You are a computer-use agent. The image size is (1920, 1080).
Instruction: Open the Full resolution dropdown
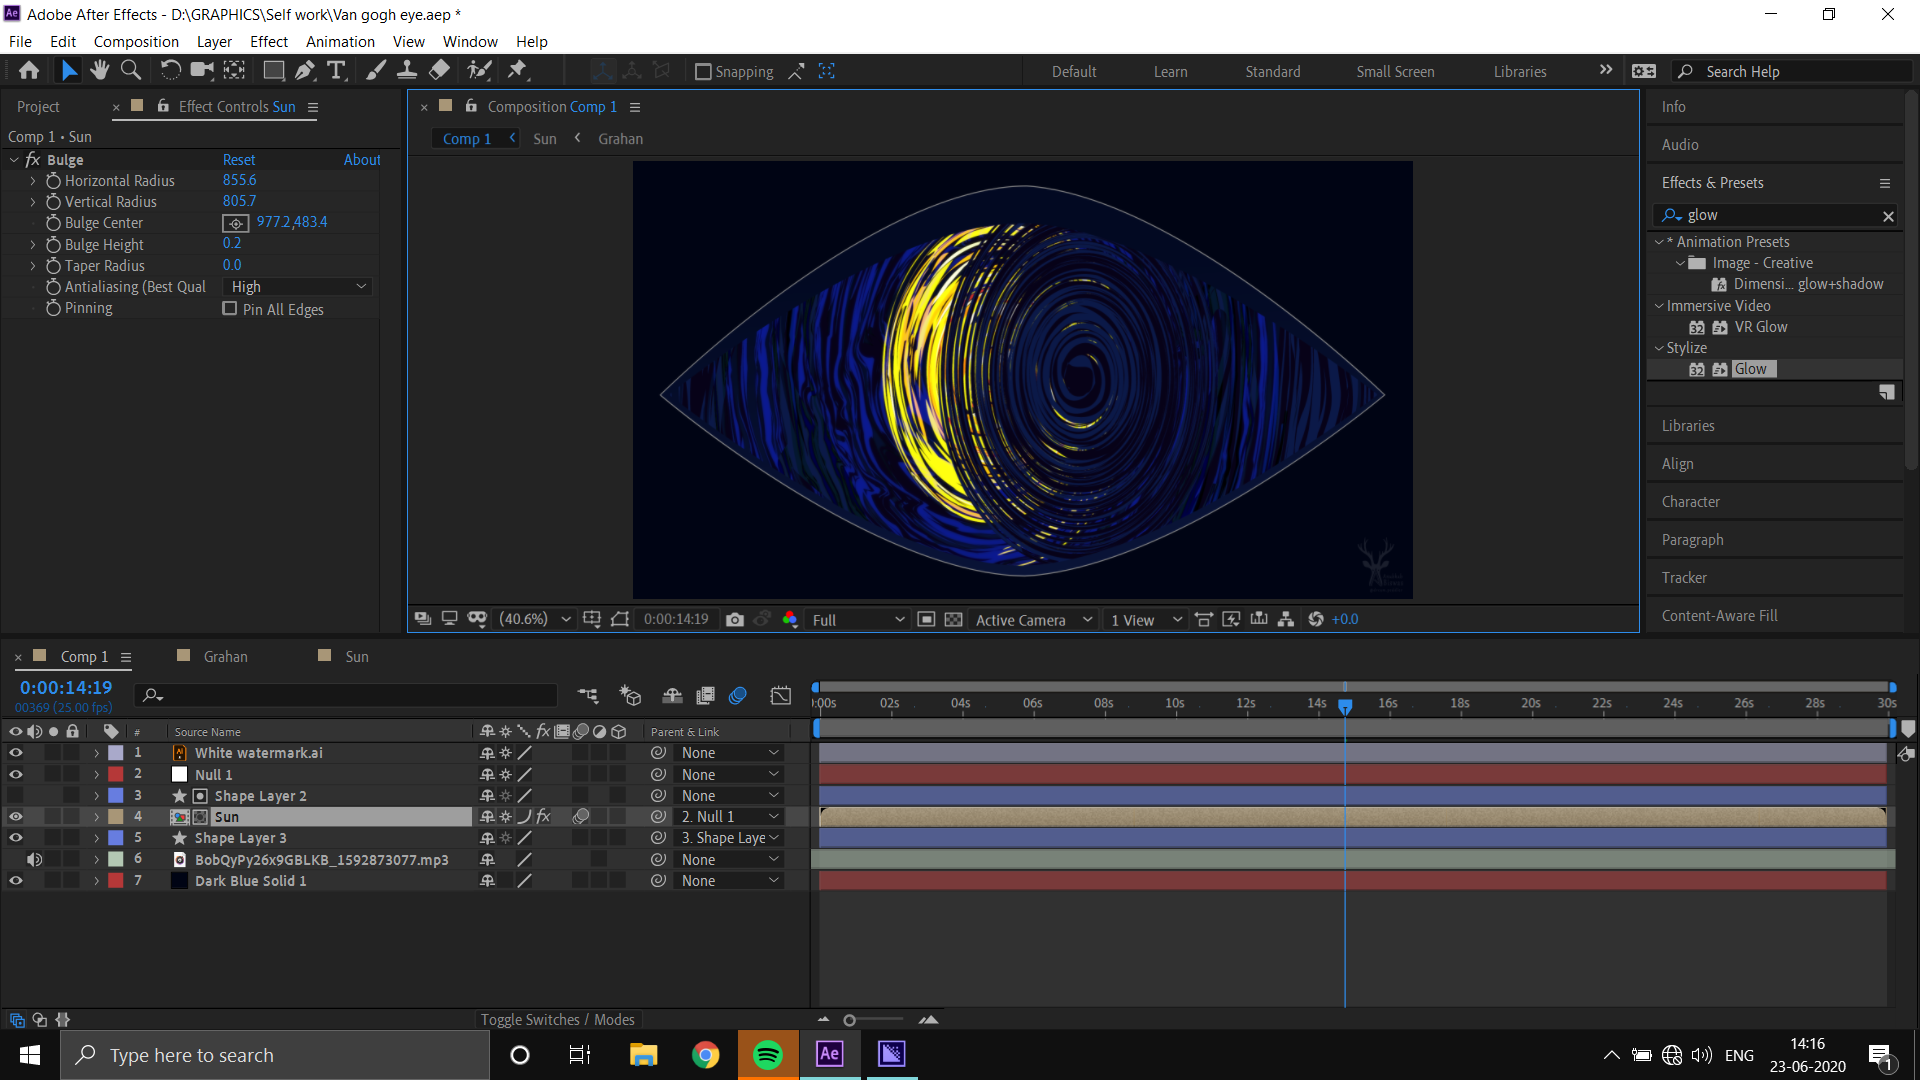858,620
